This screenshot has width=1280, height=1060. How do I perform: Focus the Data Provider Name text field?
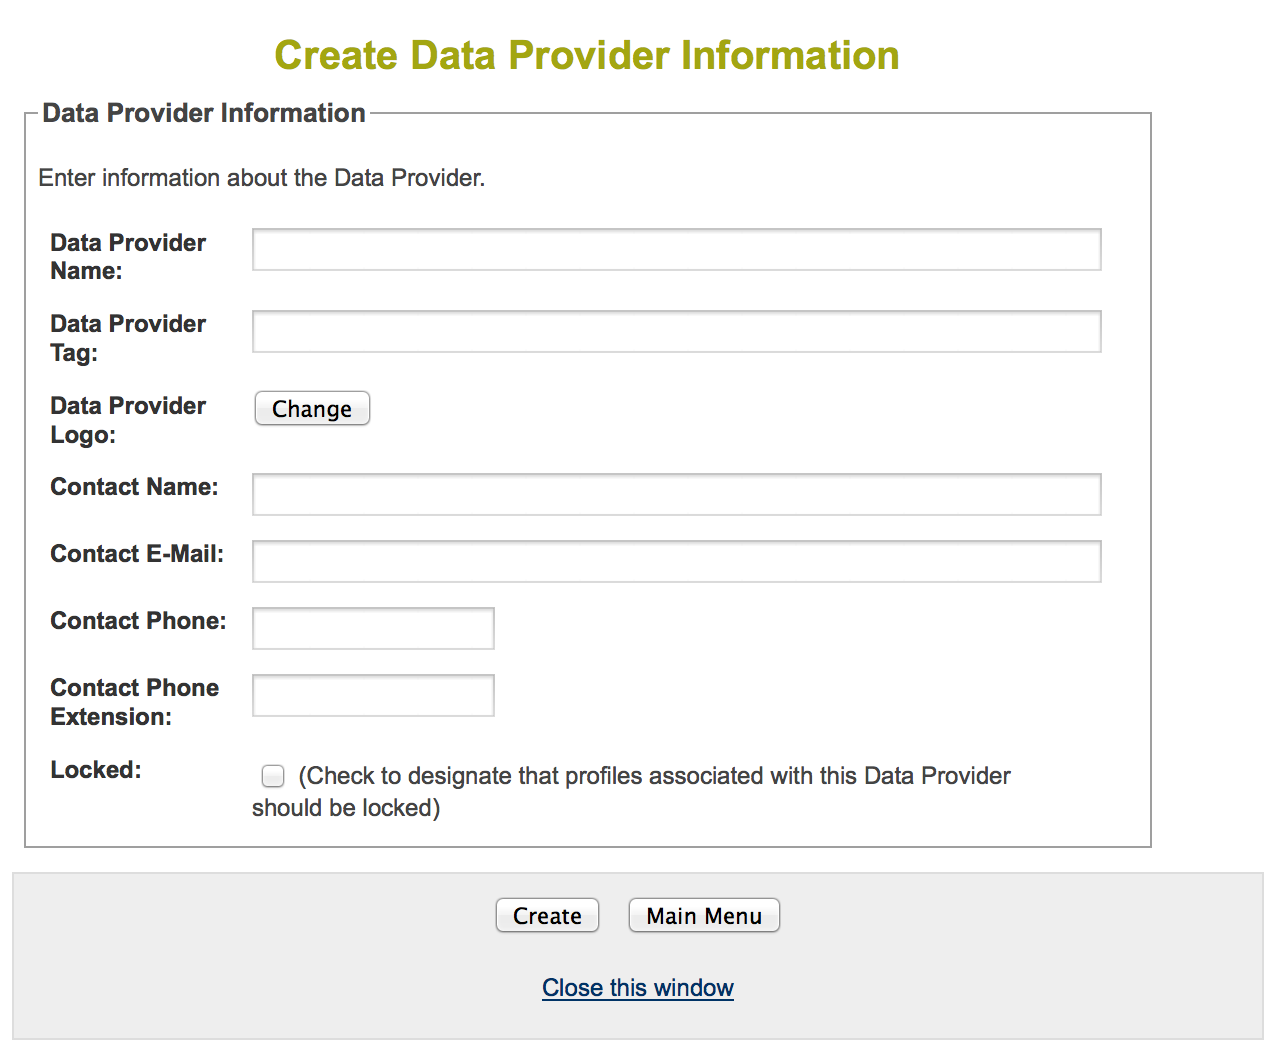pyautogui.click(x=676, y=250)
